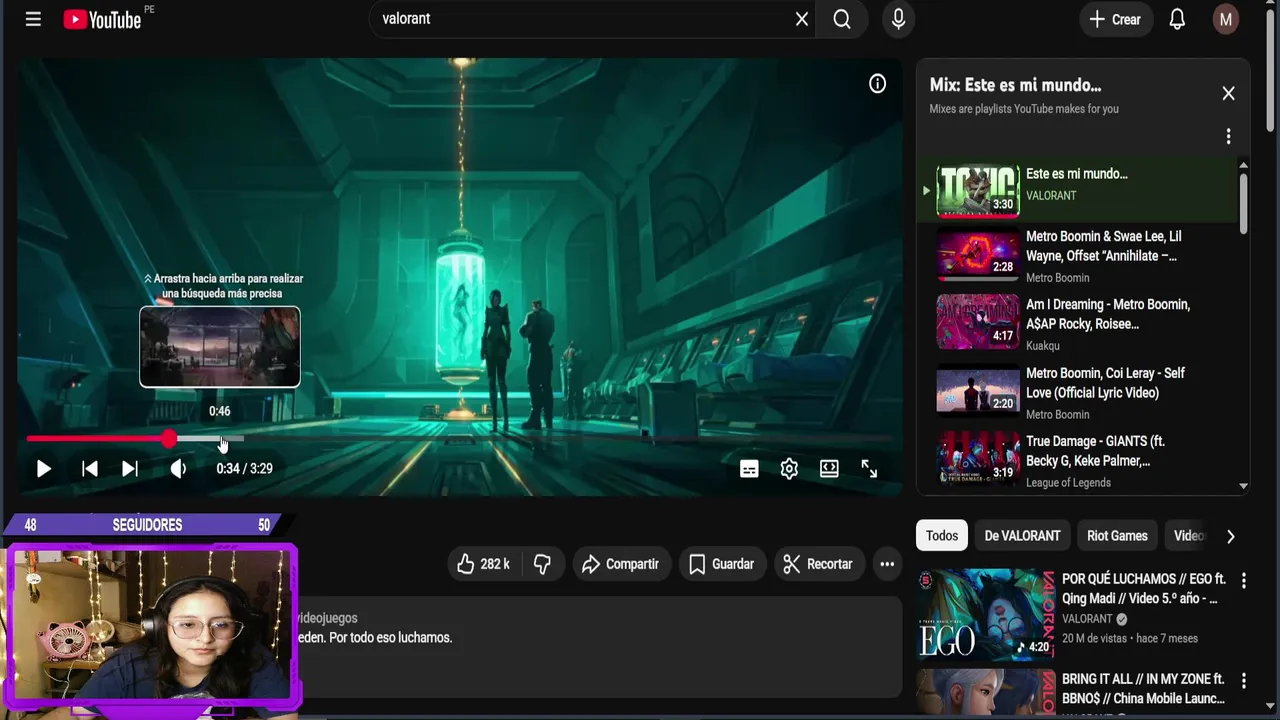Open the notifications bell
Screen dimensions: 1280x720
1177,19
